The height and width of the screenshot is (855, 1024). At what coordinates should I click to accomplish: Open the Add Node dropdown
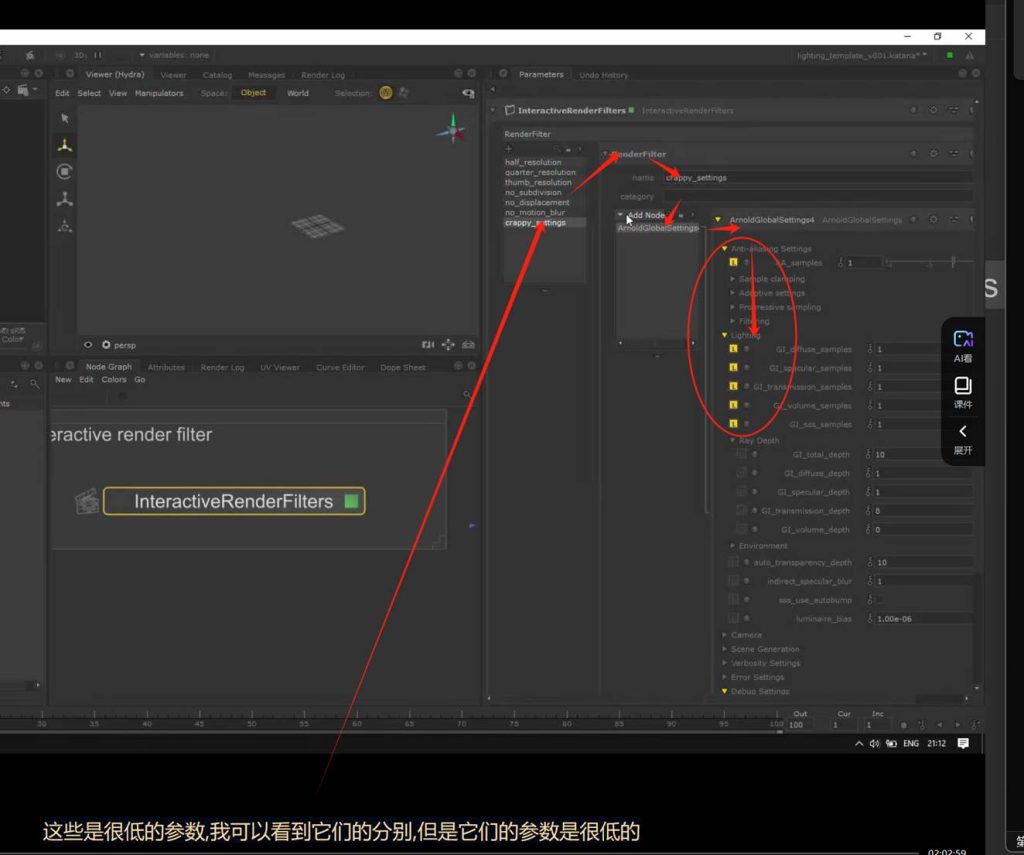(x=645, y=215)
